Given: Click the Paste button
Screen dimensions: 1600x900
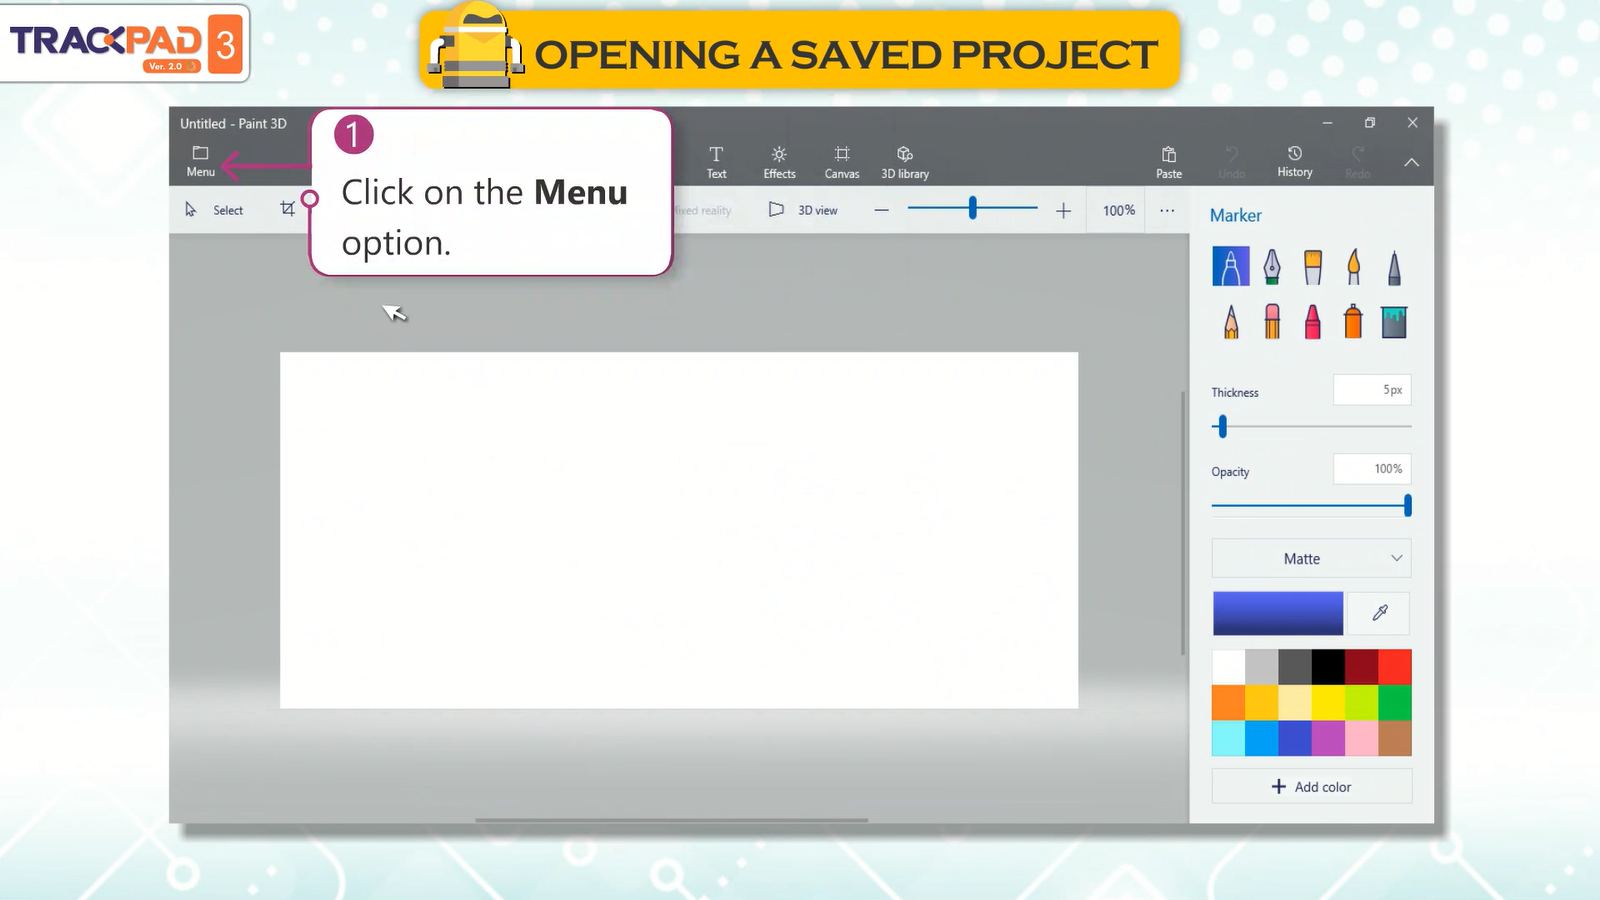Looking at the screenshot, I should point(1169,161).
